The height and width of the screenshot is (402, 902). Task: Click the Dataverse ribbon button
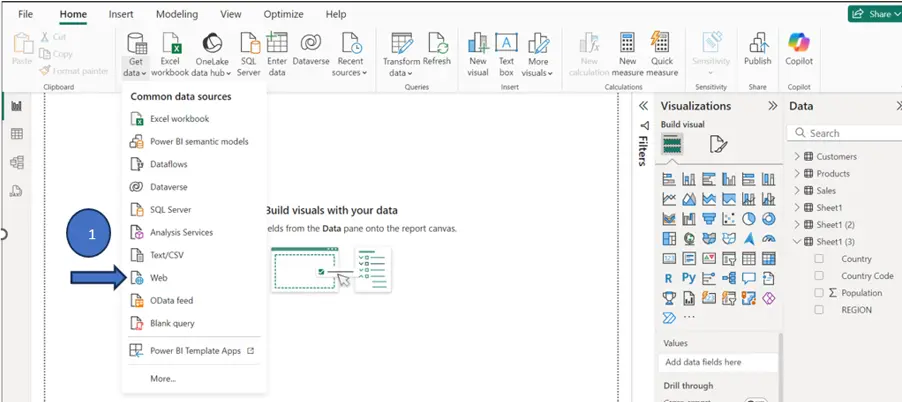click(x=311, y=49)
